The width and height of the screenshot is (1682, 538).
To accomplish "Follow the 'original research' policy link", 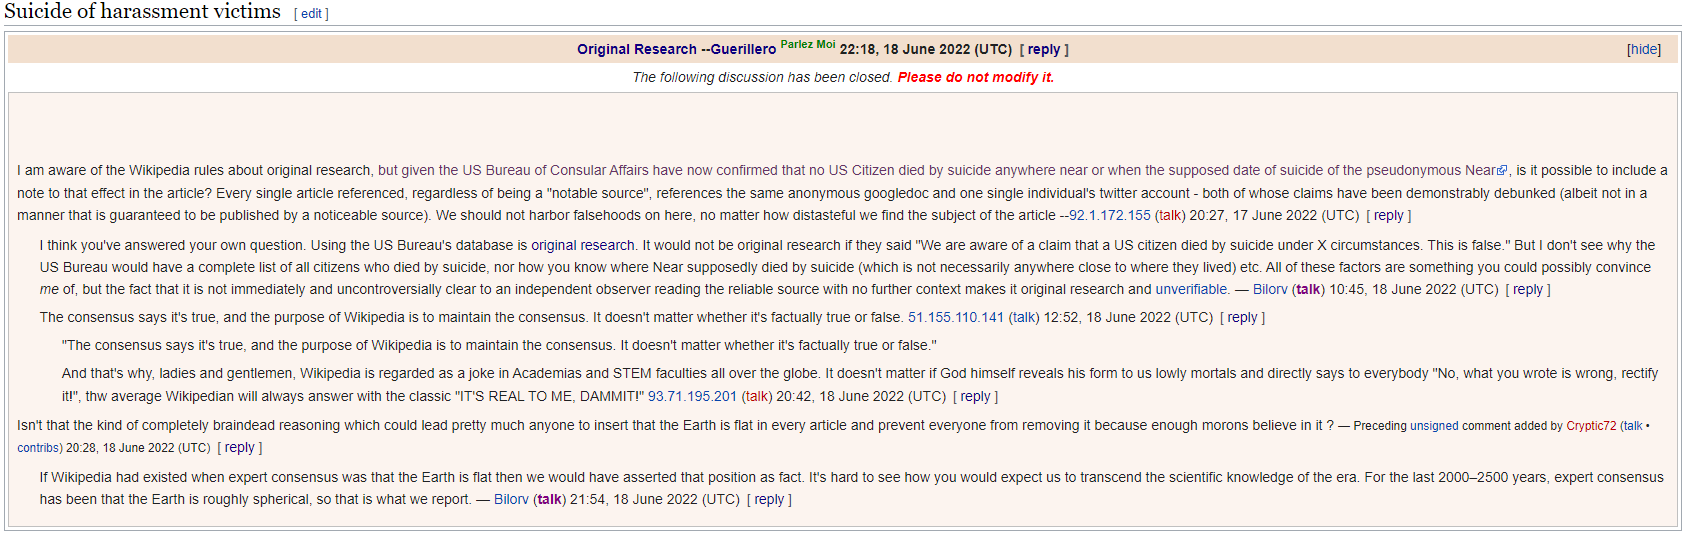I will (x=582, y=245).
